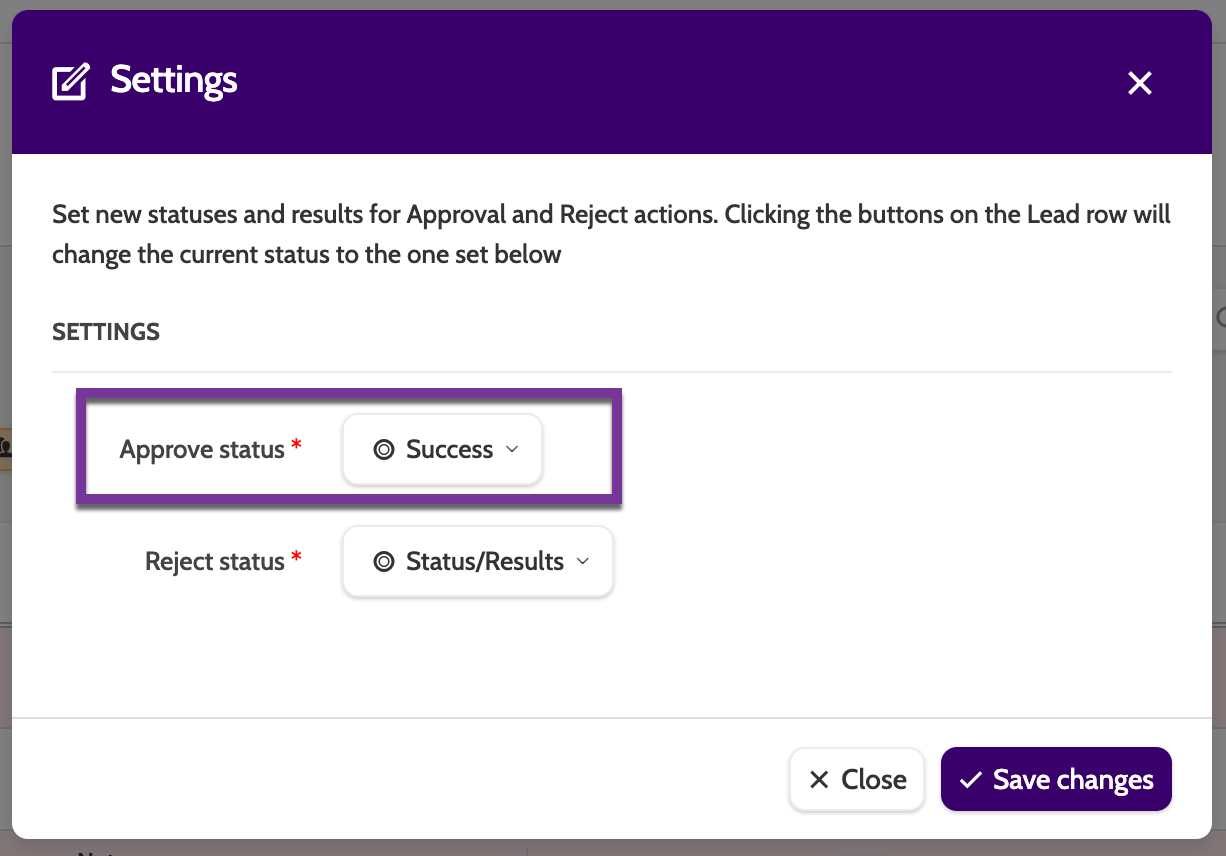Click the Settings title text in the header
The width and height of the screenshot is (1226, 856).
pyautogui.click(x=174, y=80)
